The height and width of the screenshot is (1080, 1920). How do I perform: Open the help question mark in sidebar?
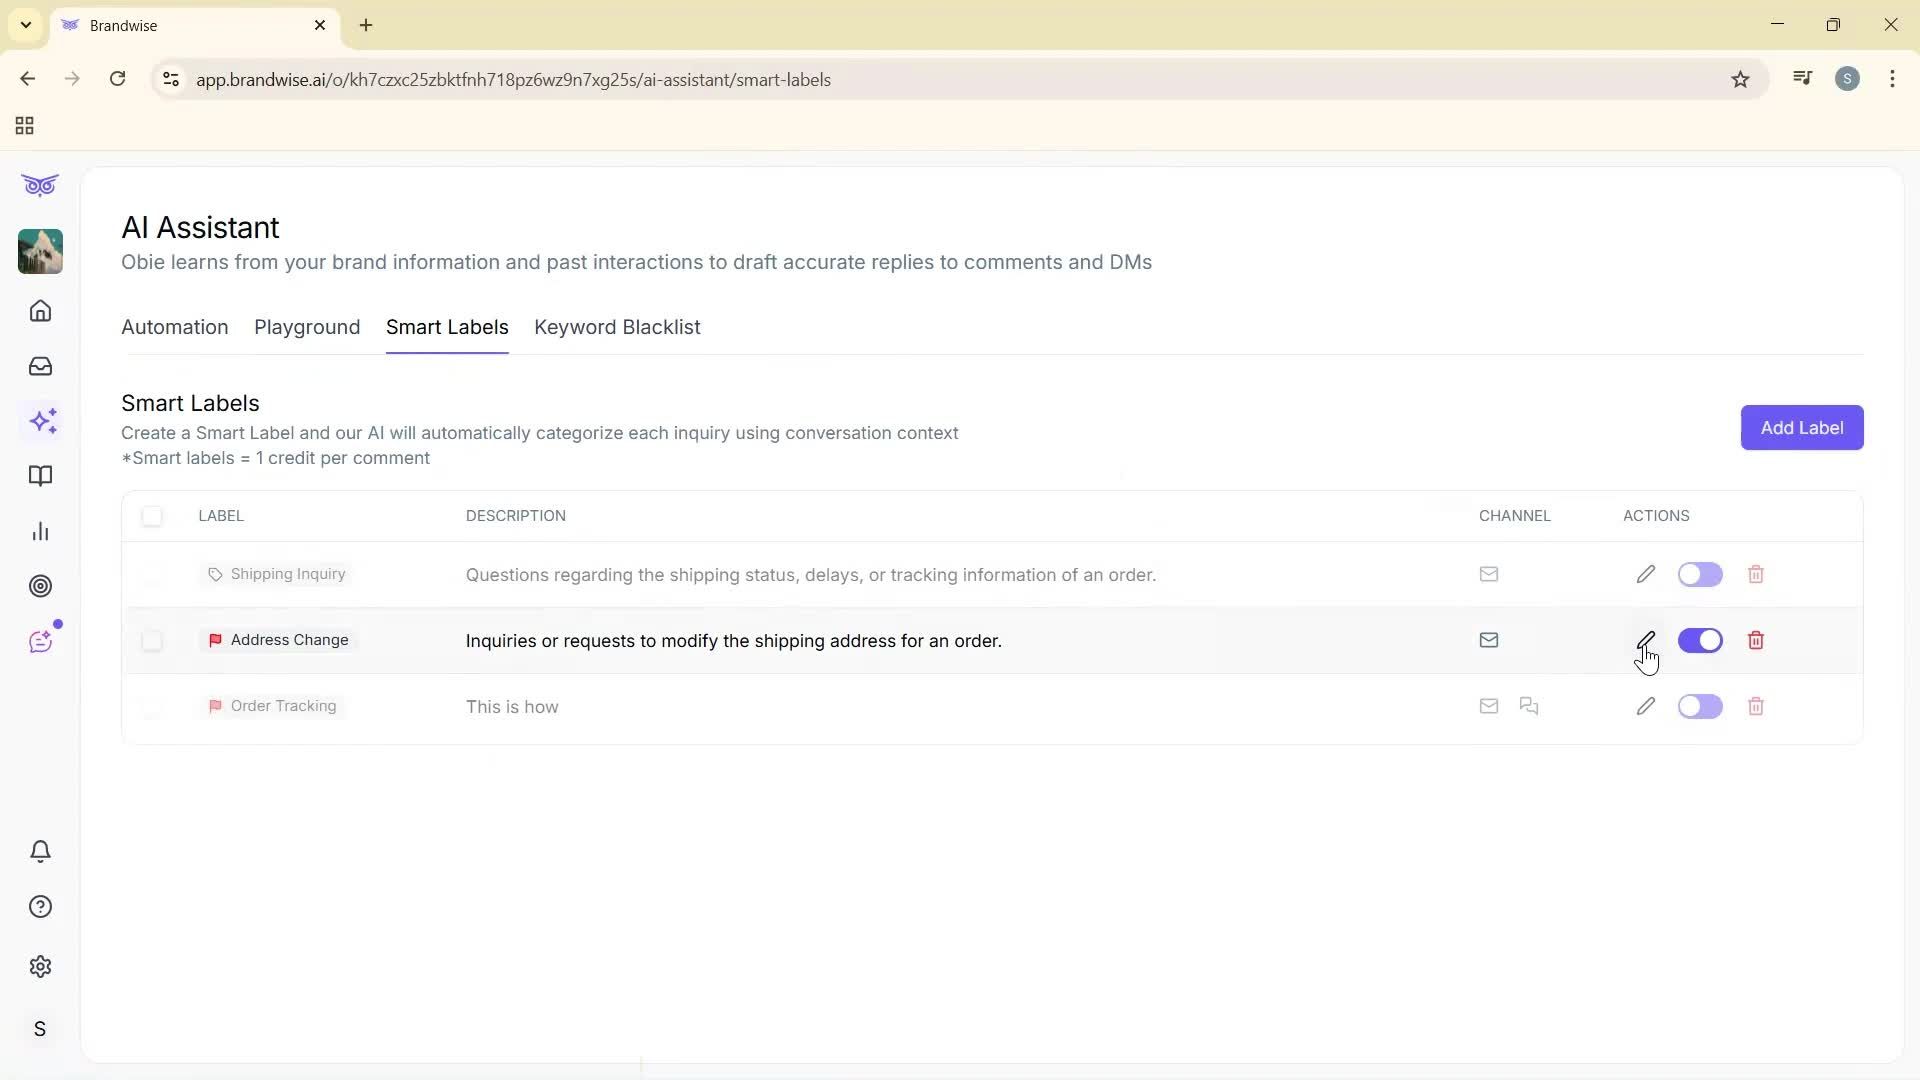[41, 906]
